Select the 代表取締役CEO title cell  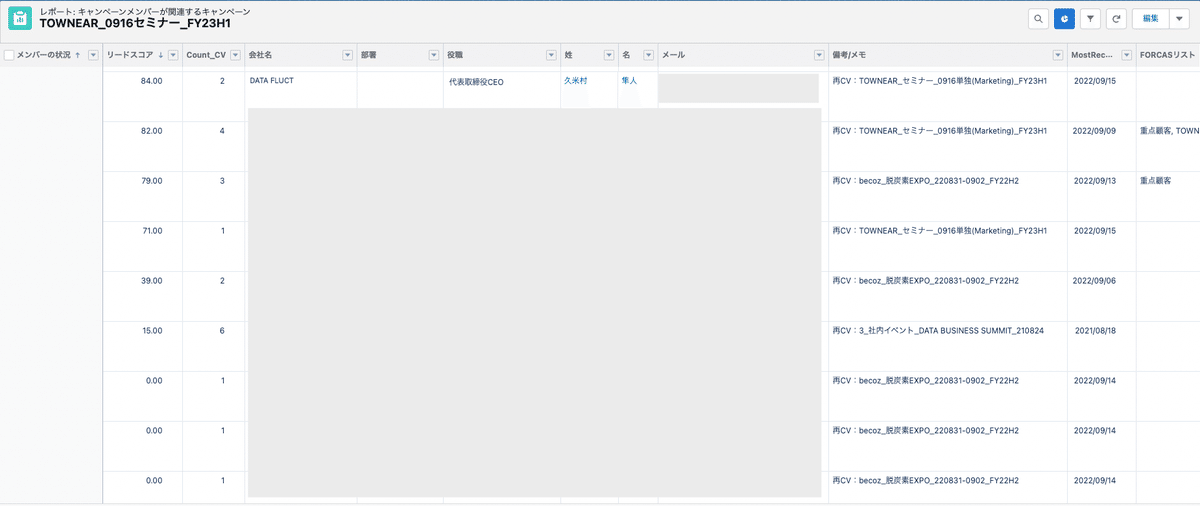point(502,89)
